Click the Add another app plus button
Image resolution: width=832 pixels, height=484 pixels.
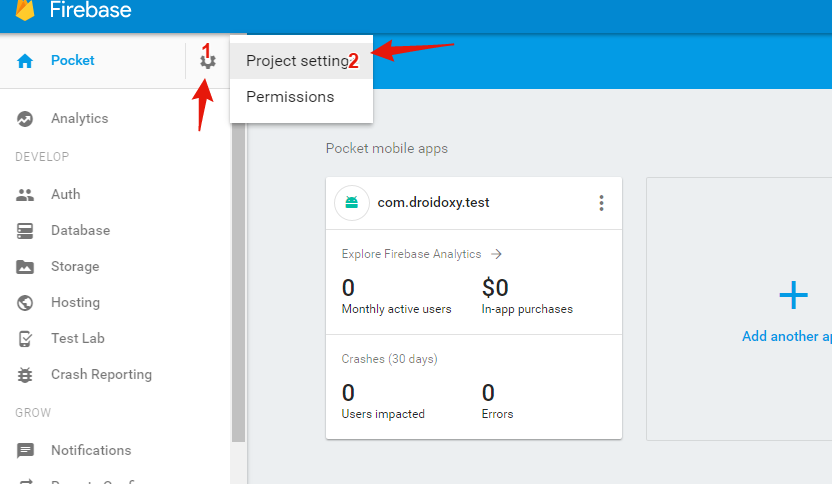click(x=793, y=295)
